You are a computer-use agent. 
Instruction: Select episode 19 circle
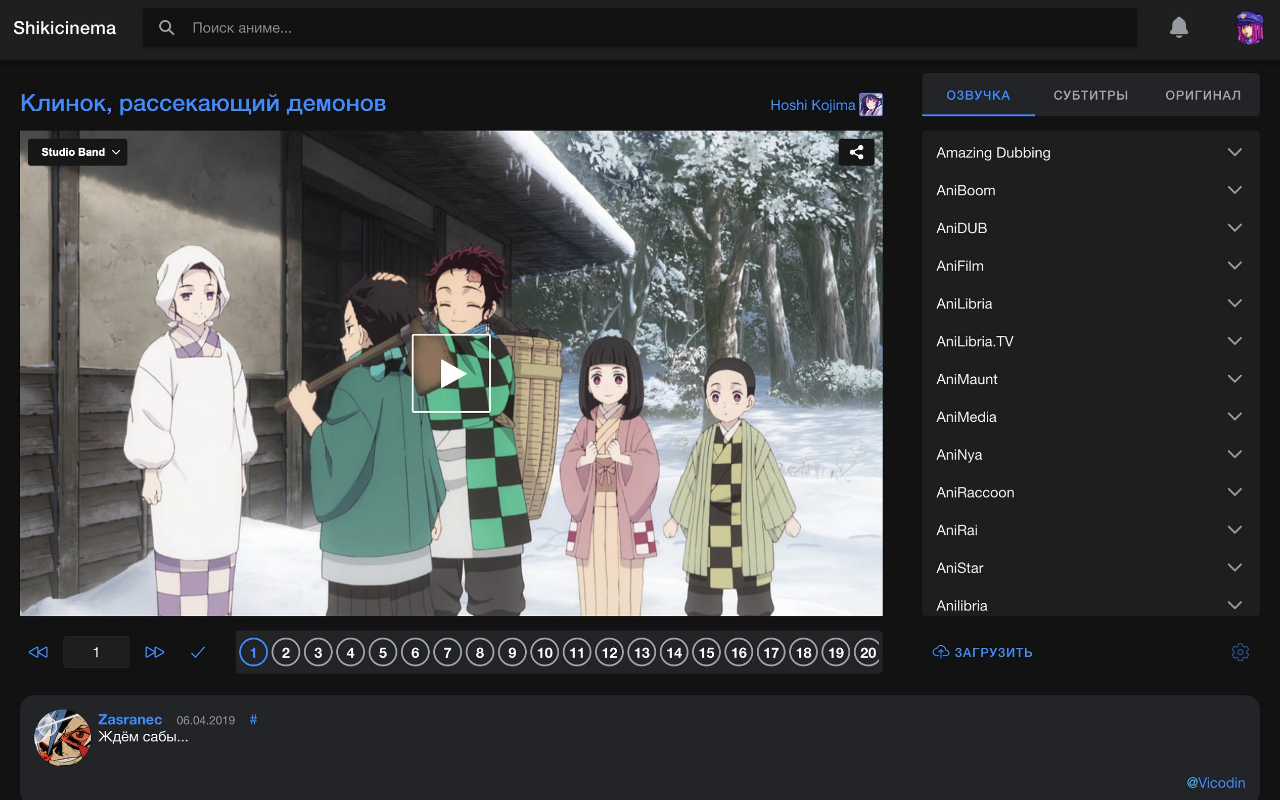[836, 653]
